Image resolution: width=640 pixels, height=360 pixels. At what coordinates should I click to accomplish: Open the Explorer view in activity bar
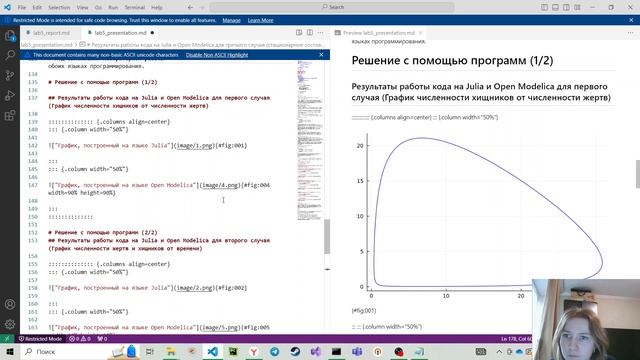10,36
